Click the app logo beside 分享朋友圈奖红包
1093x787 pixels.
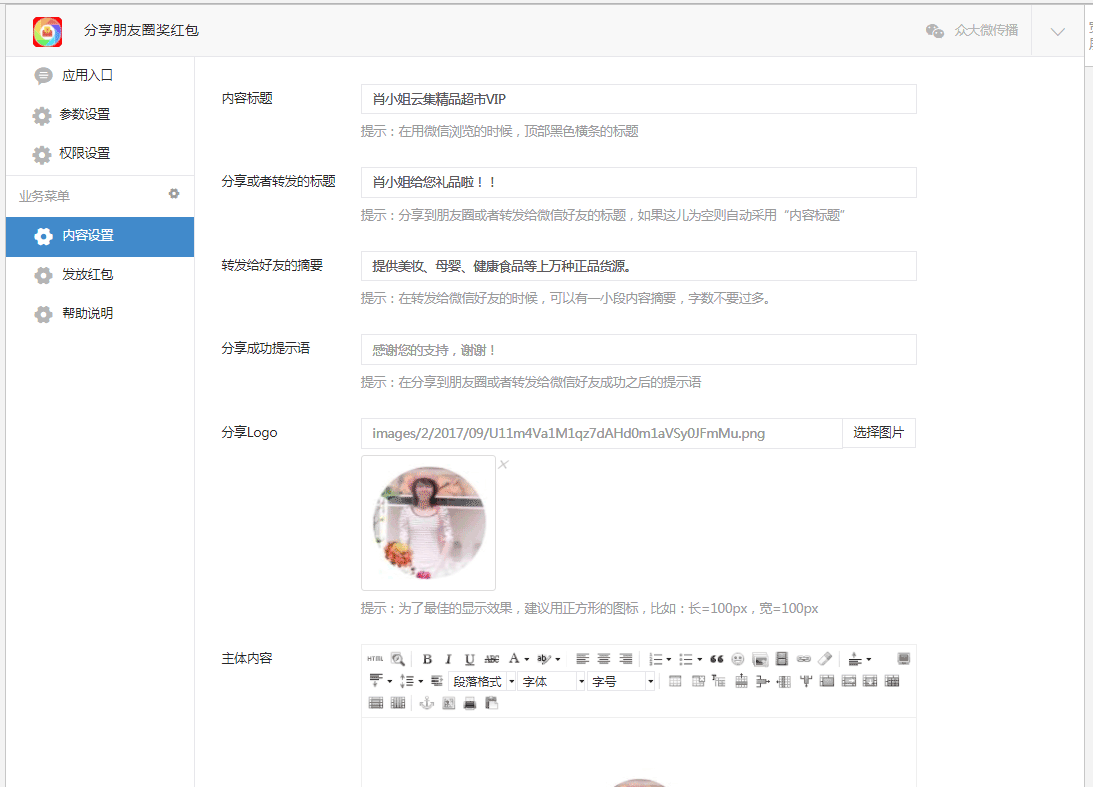coord(47,31)
